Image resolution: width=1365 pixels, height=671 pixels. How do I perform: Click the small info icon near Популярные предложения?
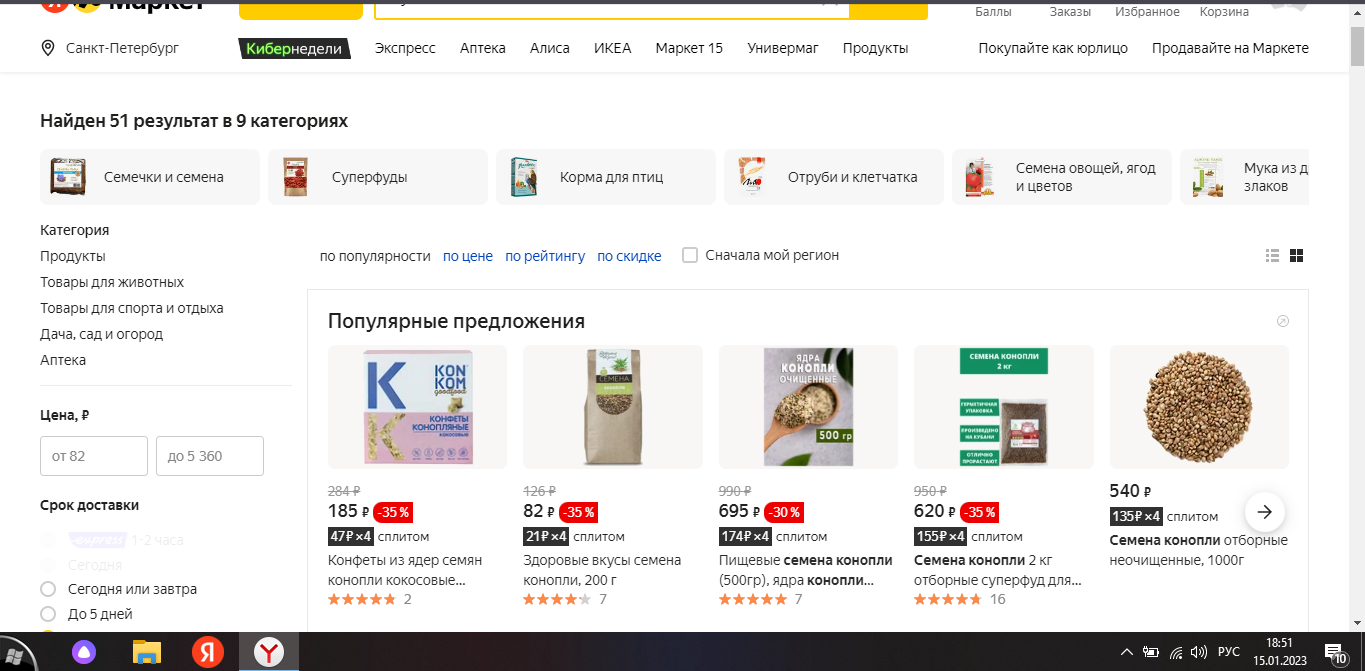pyautogui.click(x=1283, y=321)
